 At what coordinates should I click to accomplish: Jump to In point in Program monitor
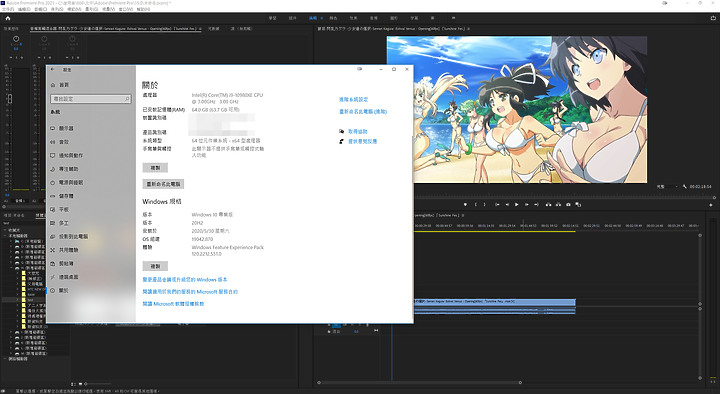[497, 204]
